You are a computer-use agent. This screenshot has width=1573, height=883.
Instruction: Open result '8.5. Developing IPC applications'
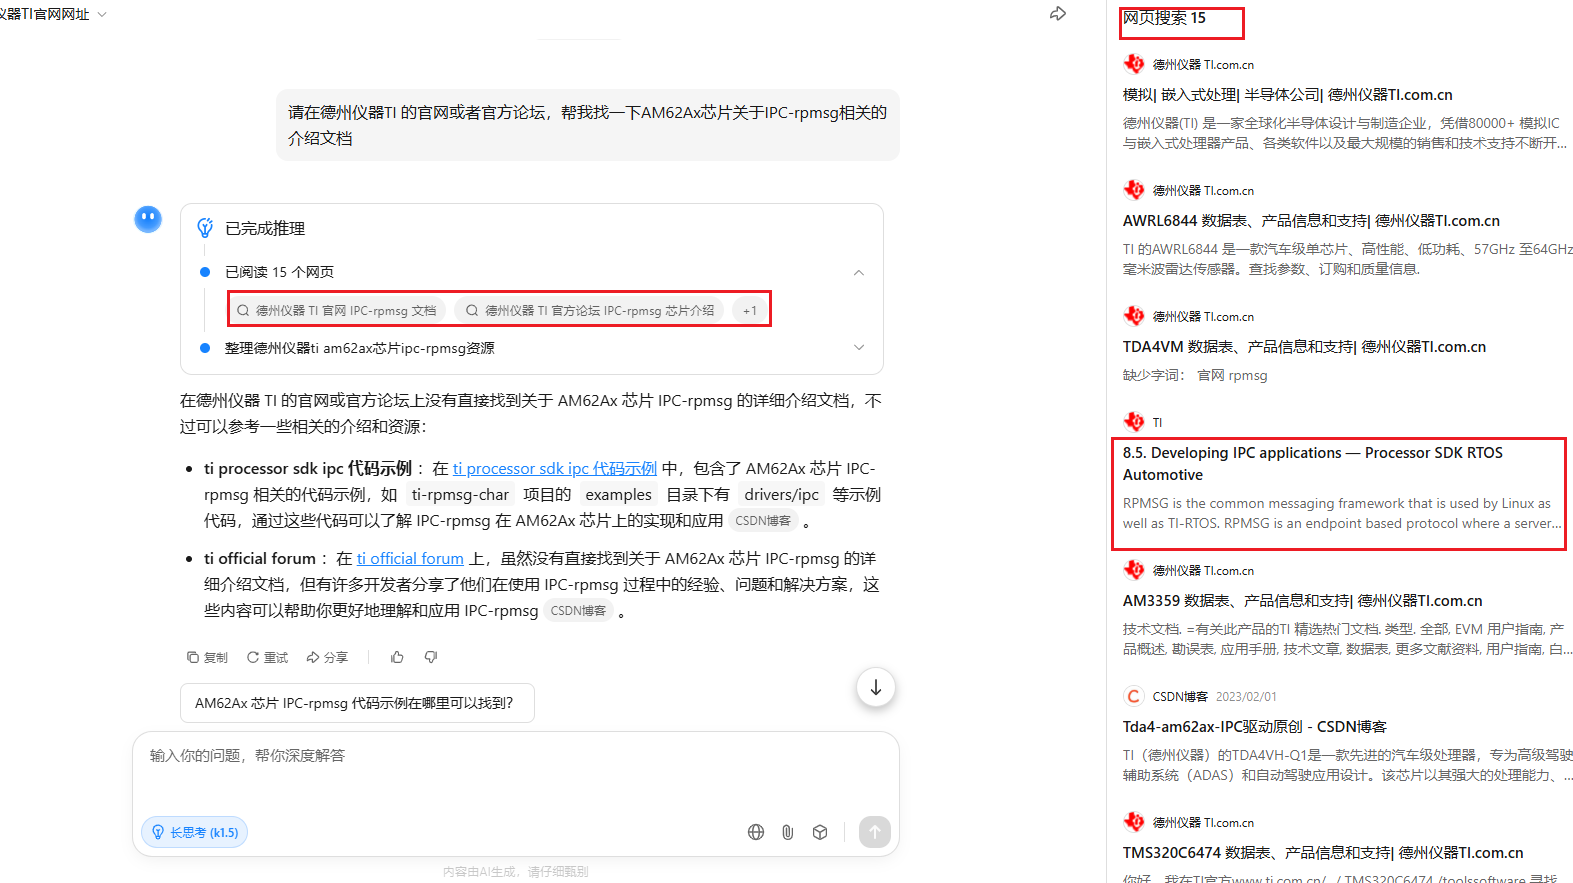(x=1313, y=463)
